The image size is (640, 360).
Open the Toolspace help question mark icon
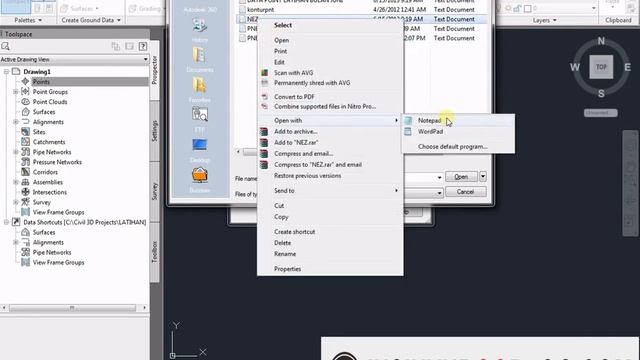[x=143, y=46]
